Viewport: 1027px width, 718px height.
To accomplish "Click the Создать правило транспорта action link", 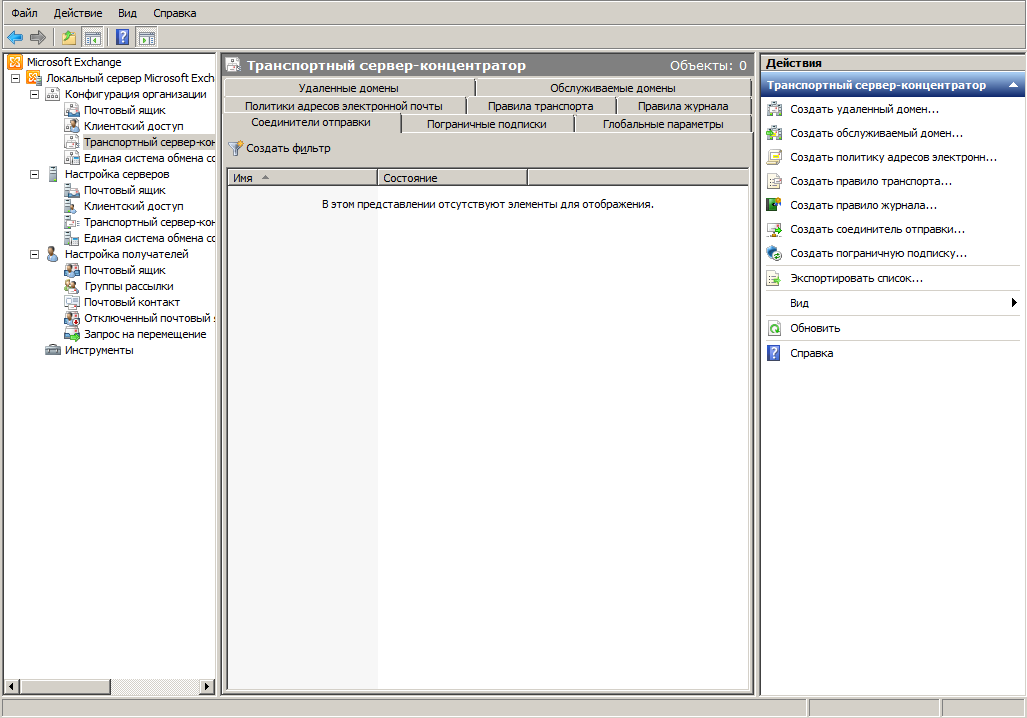I will tap(871, 181).
